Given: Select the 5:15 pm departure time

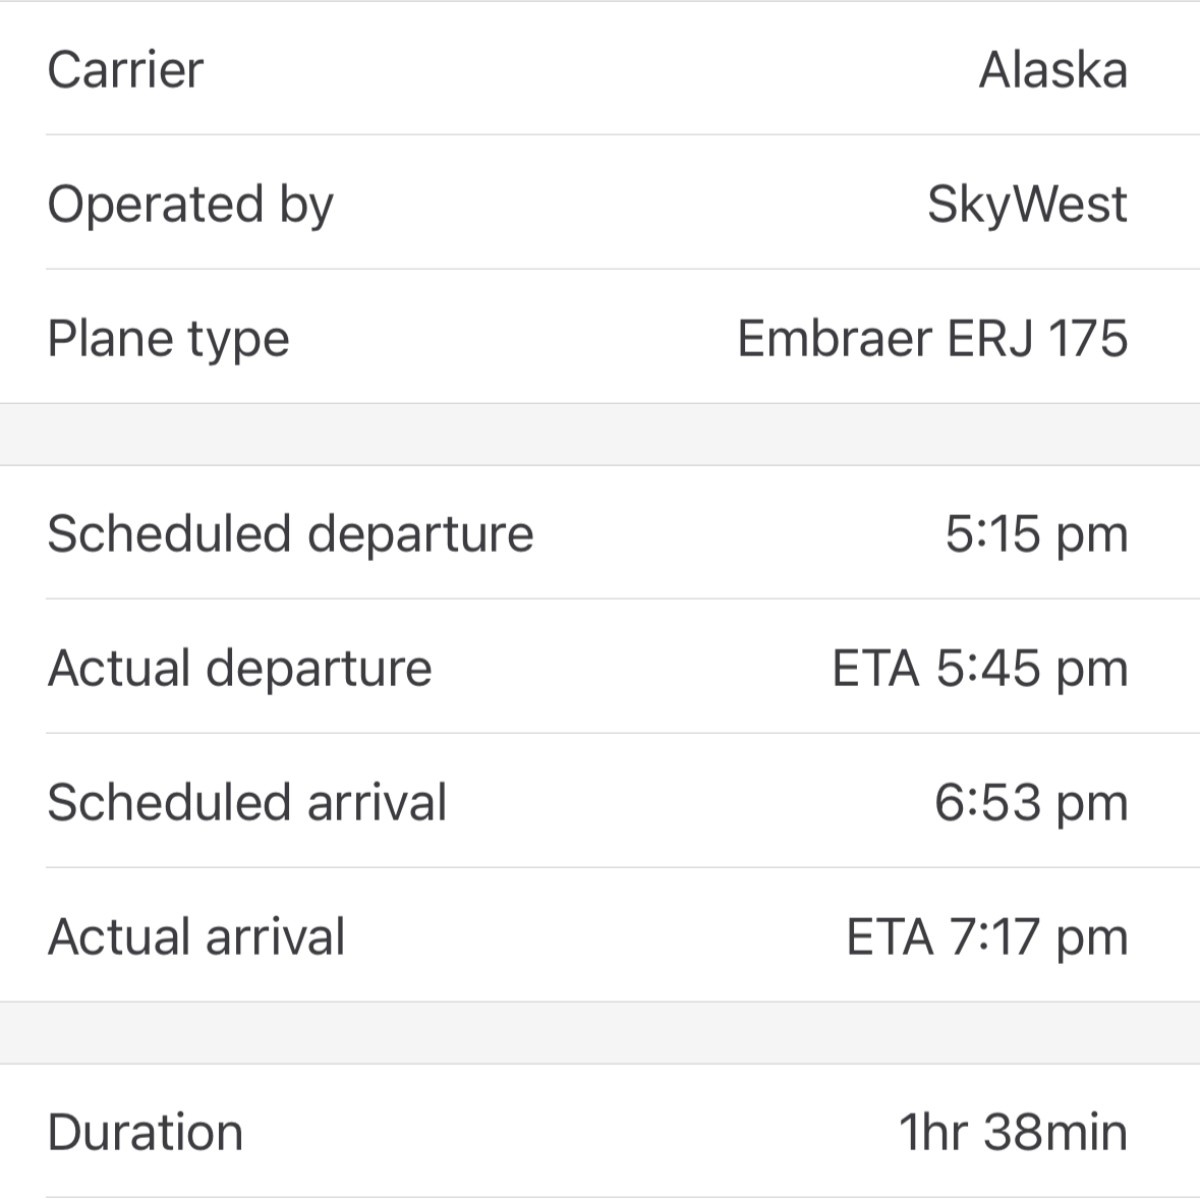Looking at the screenshot, I should pyautogui.click(x=1037, y=534).
